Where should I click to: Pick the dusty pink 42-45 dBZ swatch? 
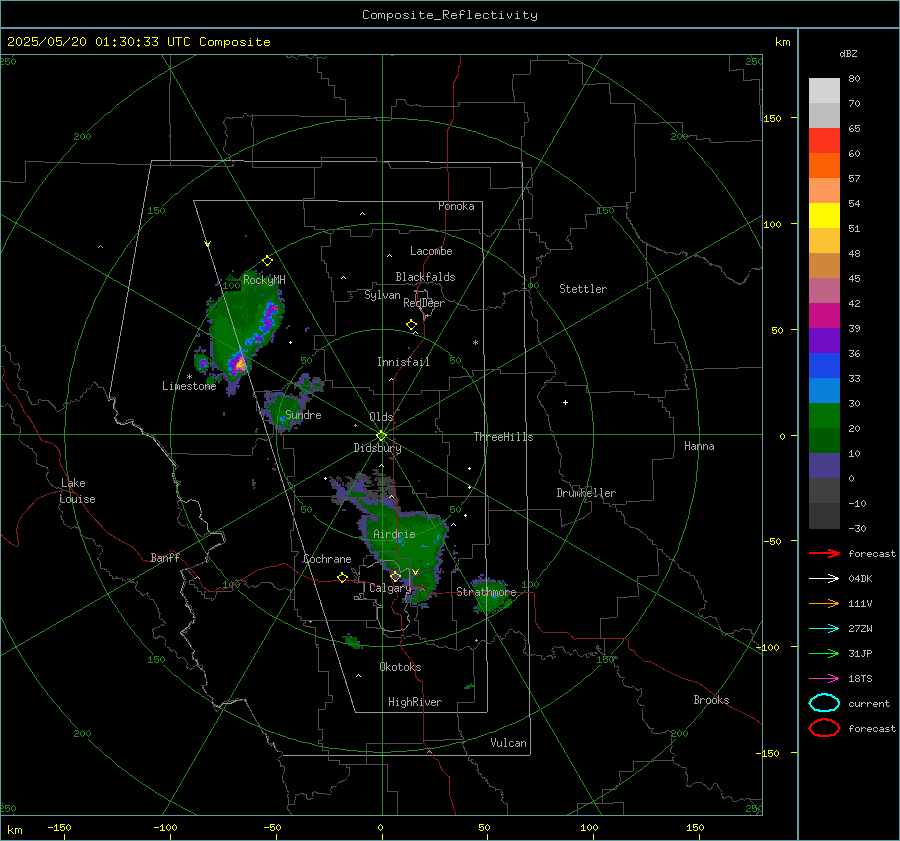(824, 291)
